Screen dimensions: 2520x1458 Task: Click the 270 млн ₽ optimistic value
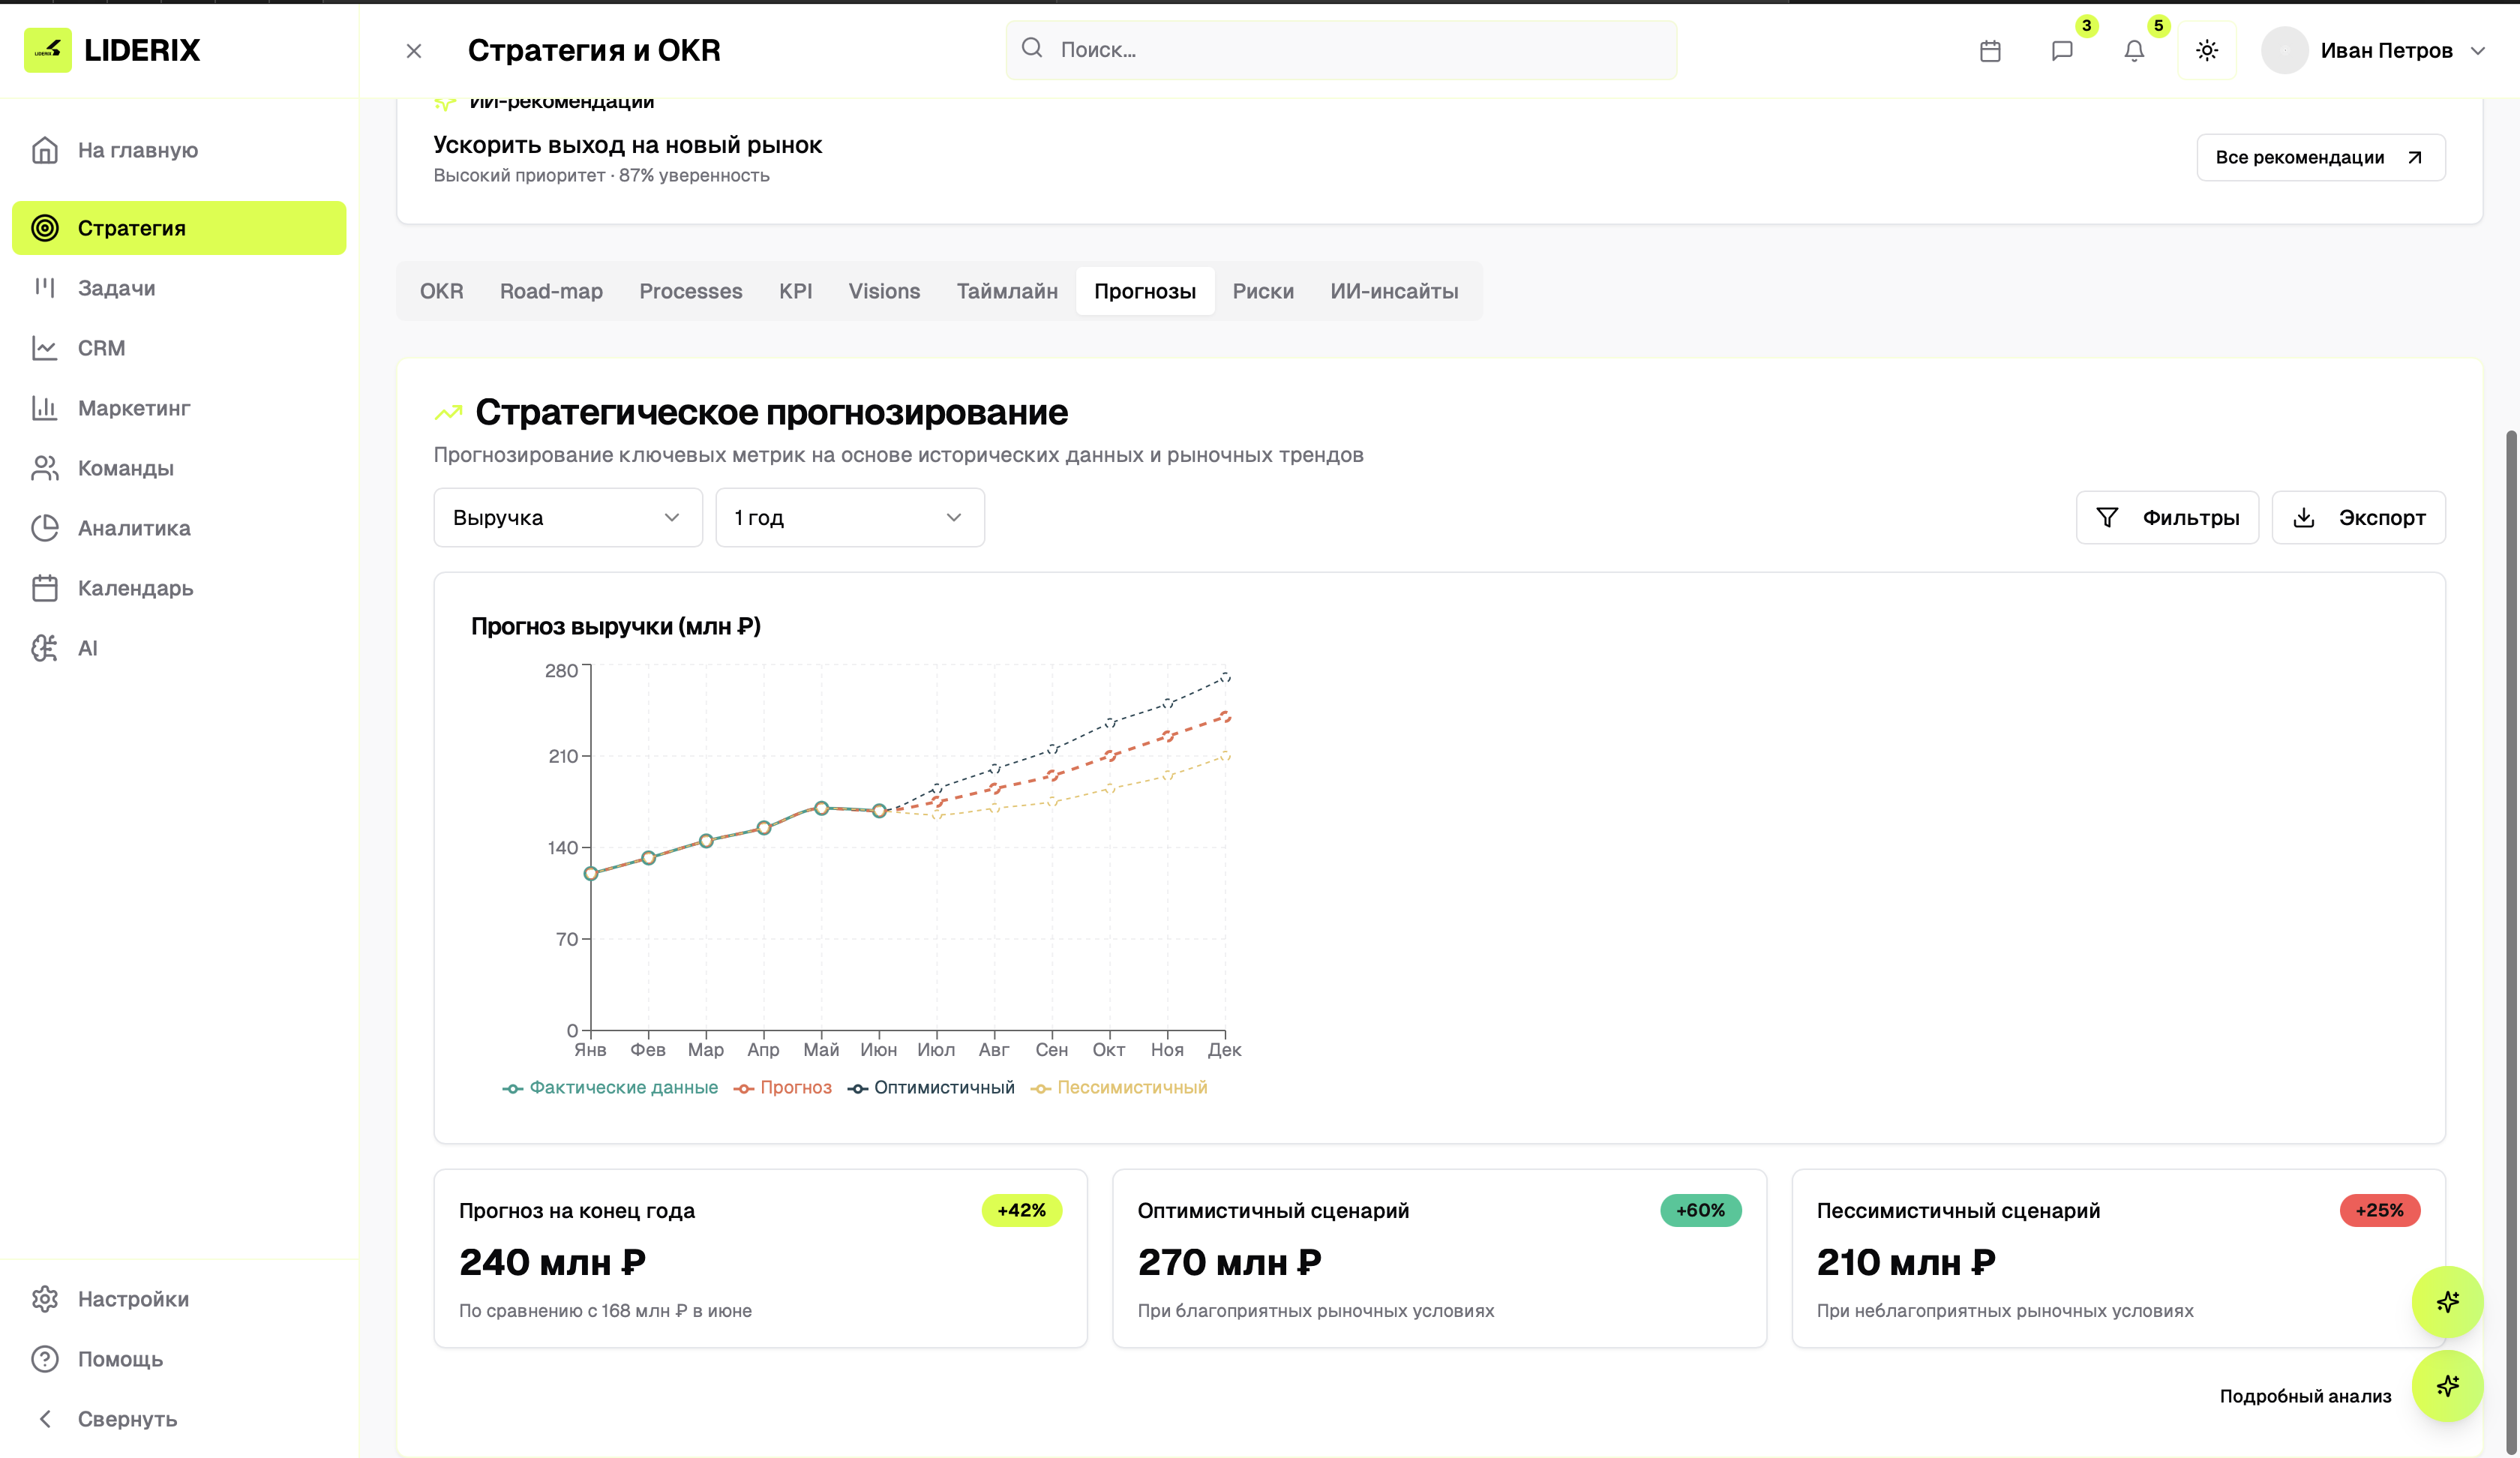pyautogui.click(x=1230, y=1262)
